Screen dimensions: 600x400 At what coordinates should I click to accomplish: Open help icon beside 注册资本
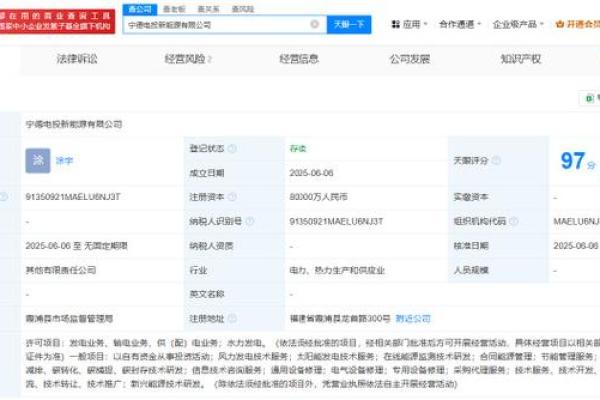point(232,197)
